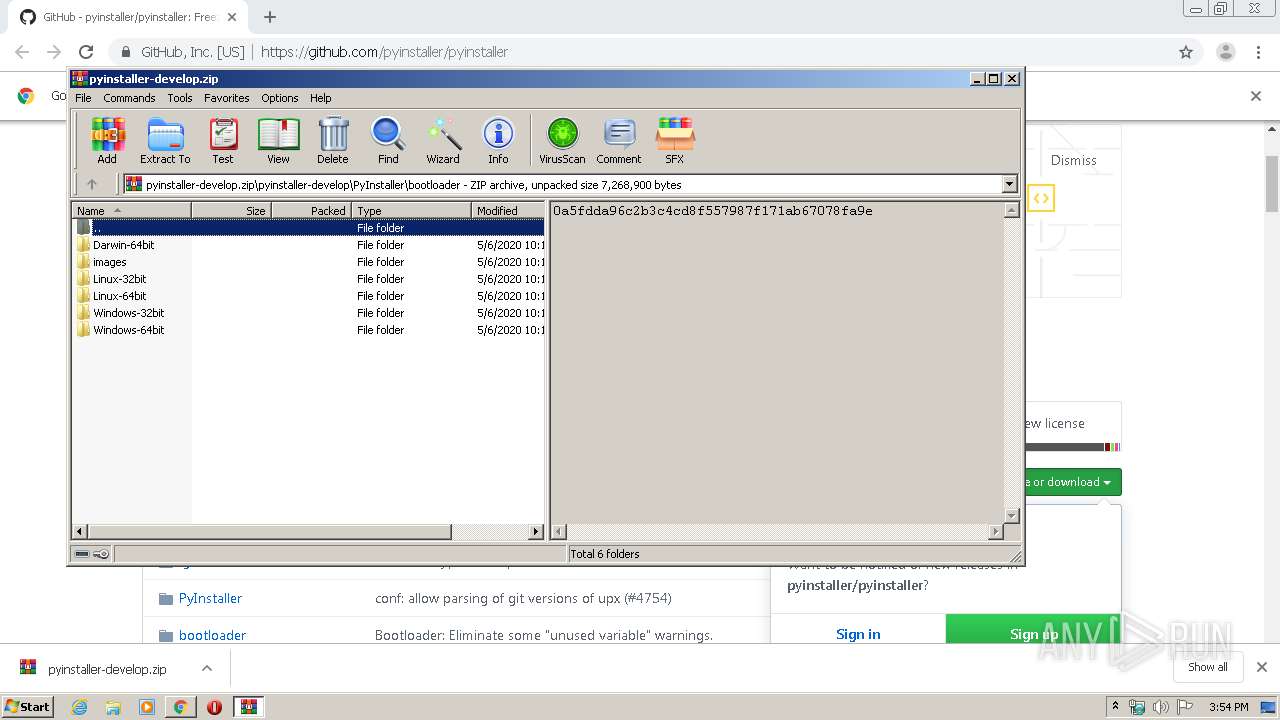1280x720 pixels.
Task: Select the Windows-32bit folder
Action: [x=308, y=313]
